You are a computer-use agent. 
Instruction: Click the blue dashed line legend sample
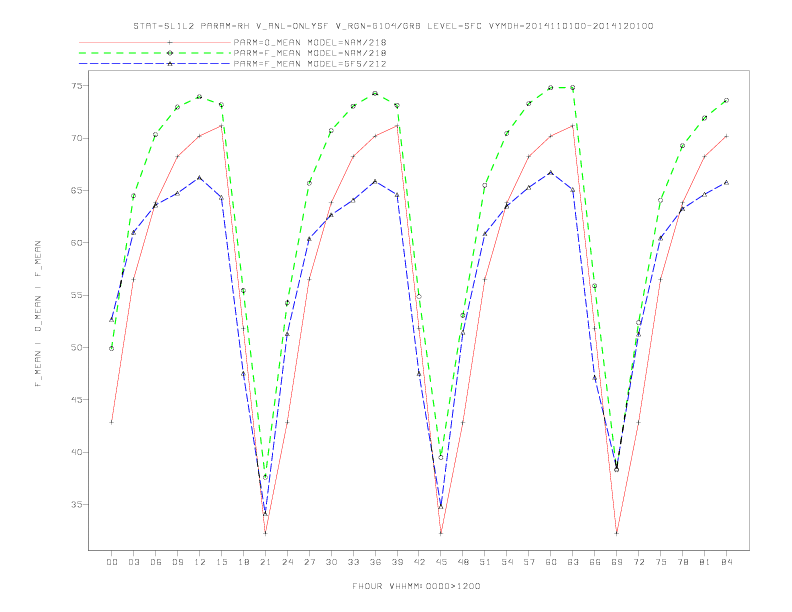pos(155,64)
